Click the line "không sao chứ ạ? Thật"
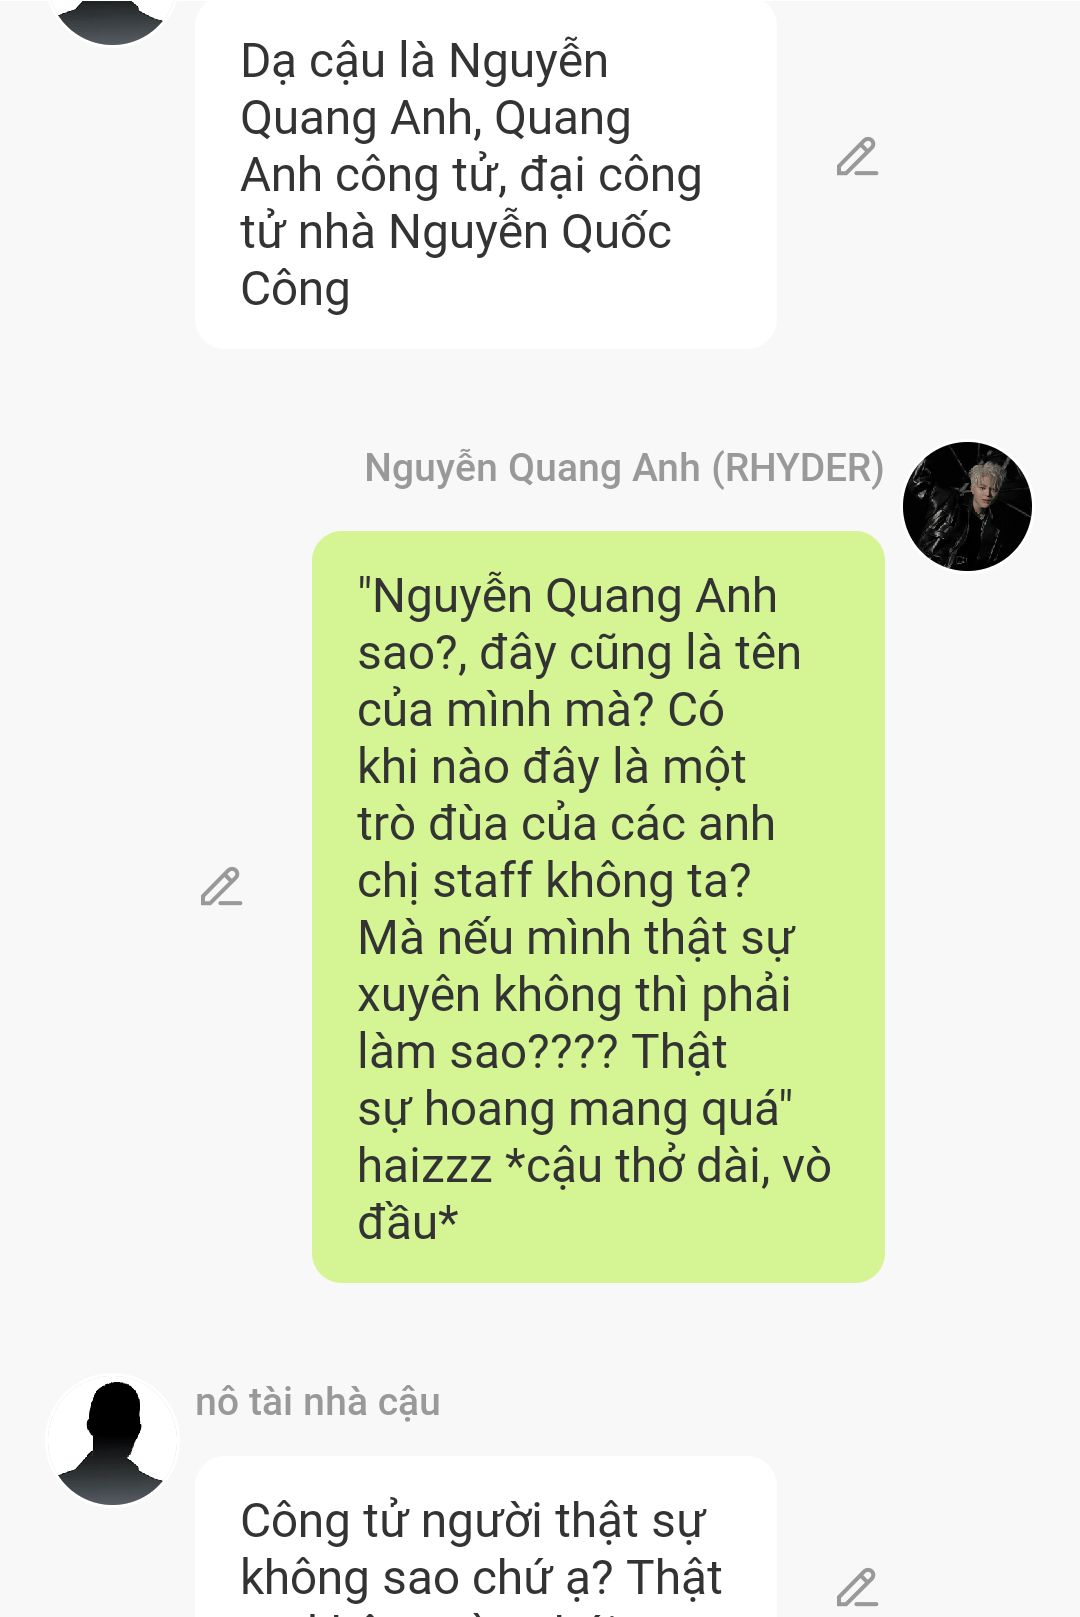This screenshot has height=1617, width=1080. pos(481,1578)
